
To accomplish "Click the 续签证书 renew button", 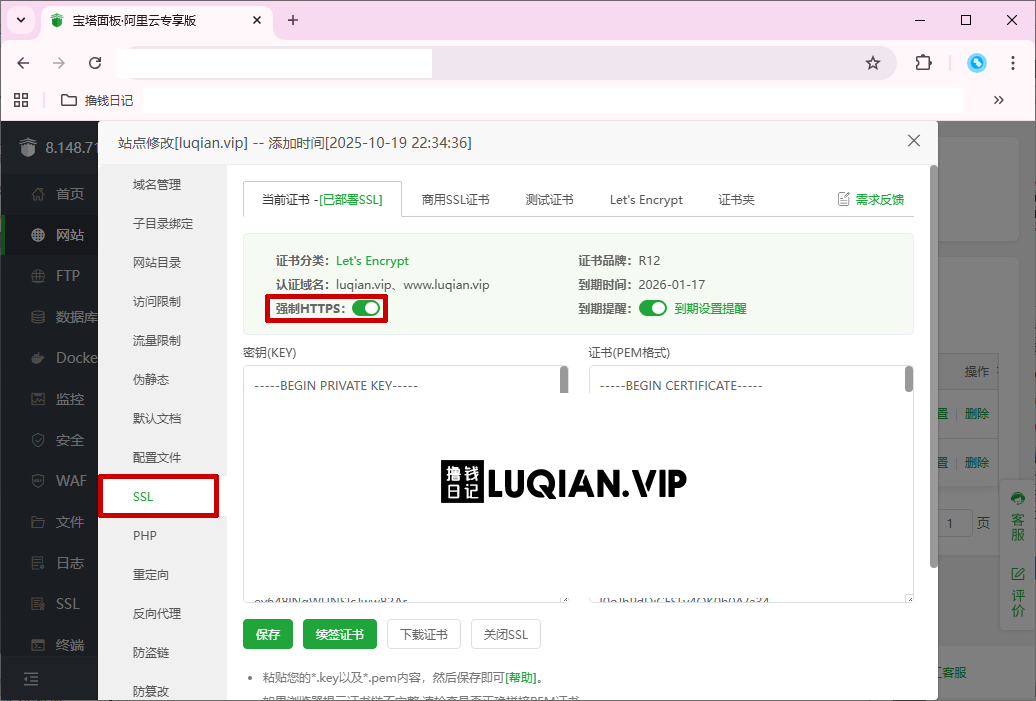I will 340,634.
